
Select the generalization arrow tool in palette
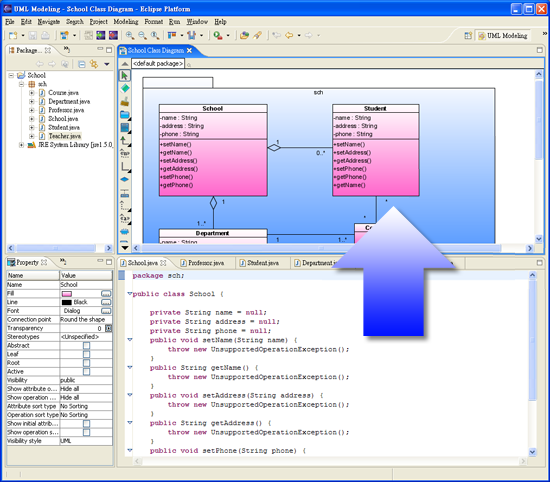(125, 141)
